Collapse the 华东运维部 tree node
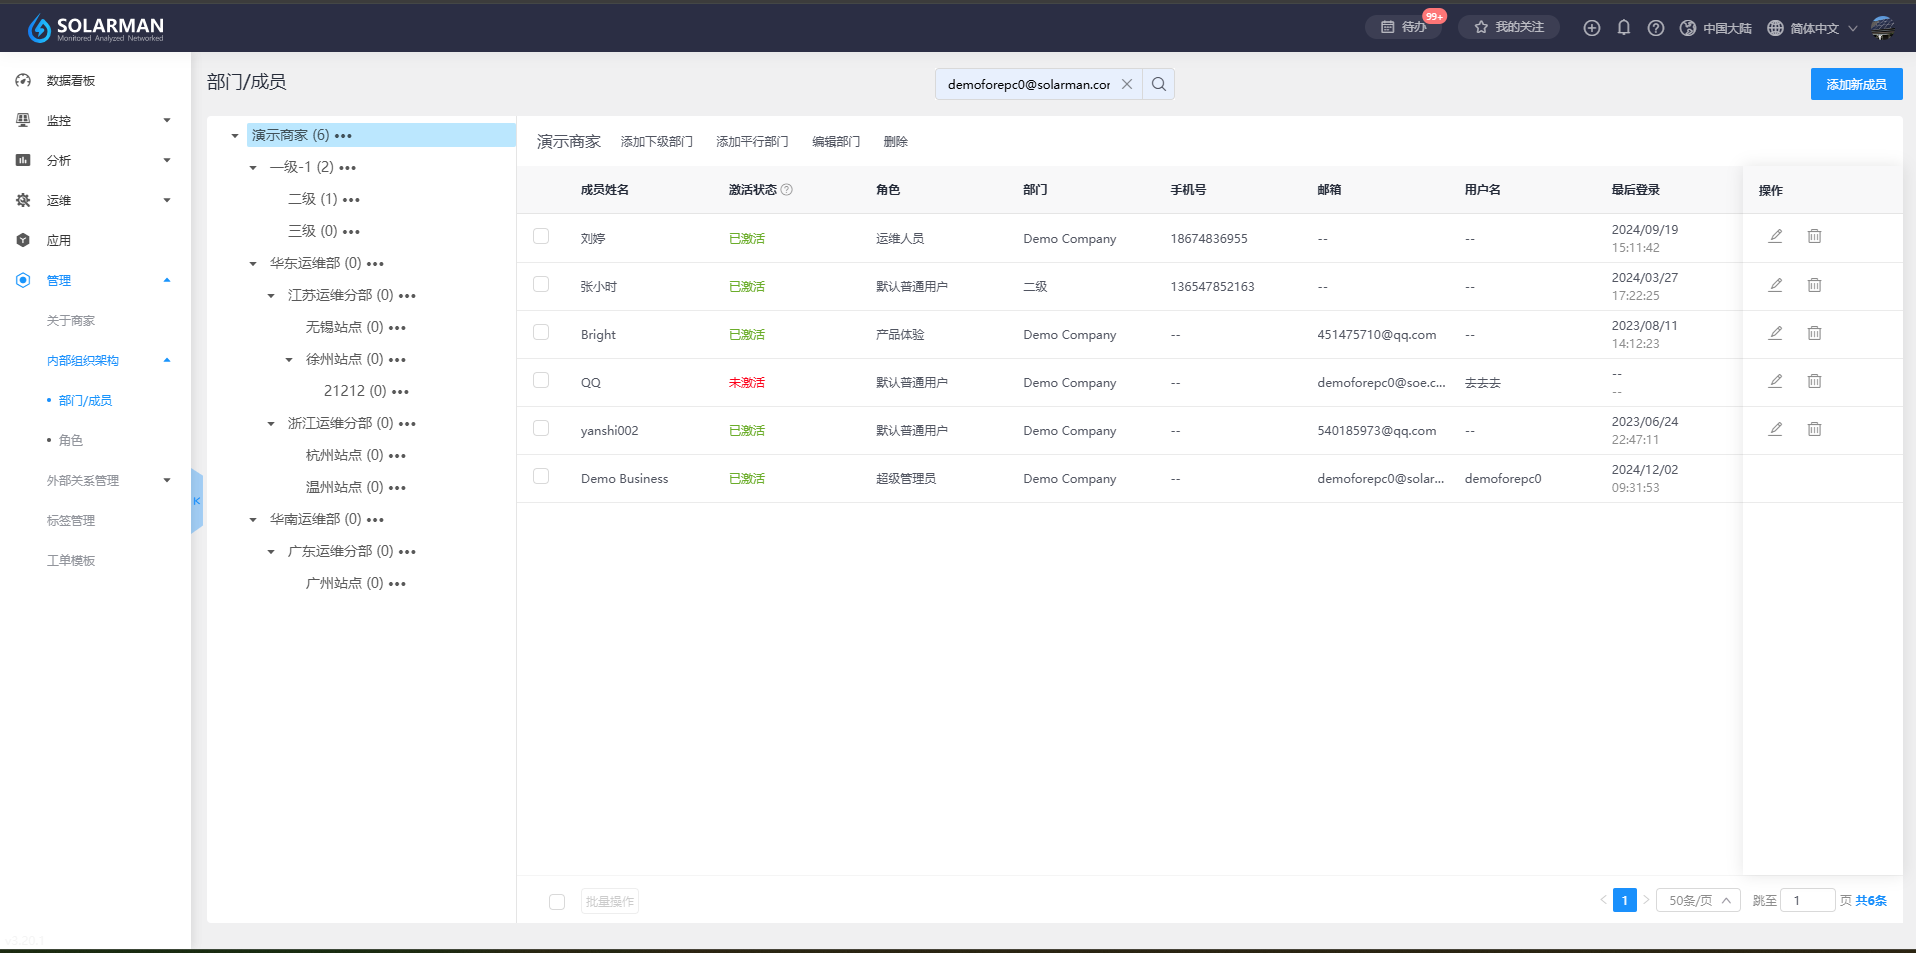Viewport: 1916px width, 953px height. pyautogui.click(x=253, y=264)
